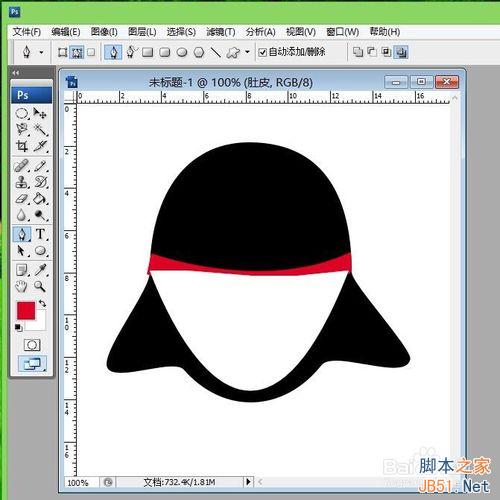Viewport: 500px width, 500px height.
Task: Select the Clone Stamp tool
Action: pos(22,182)
